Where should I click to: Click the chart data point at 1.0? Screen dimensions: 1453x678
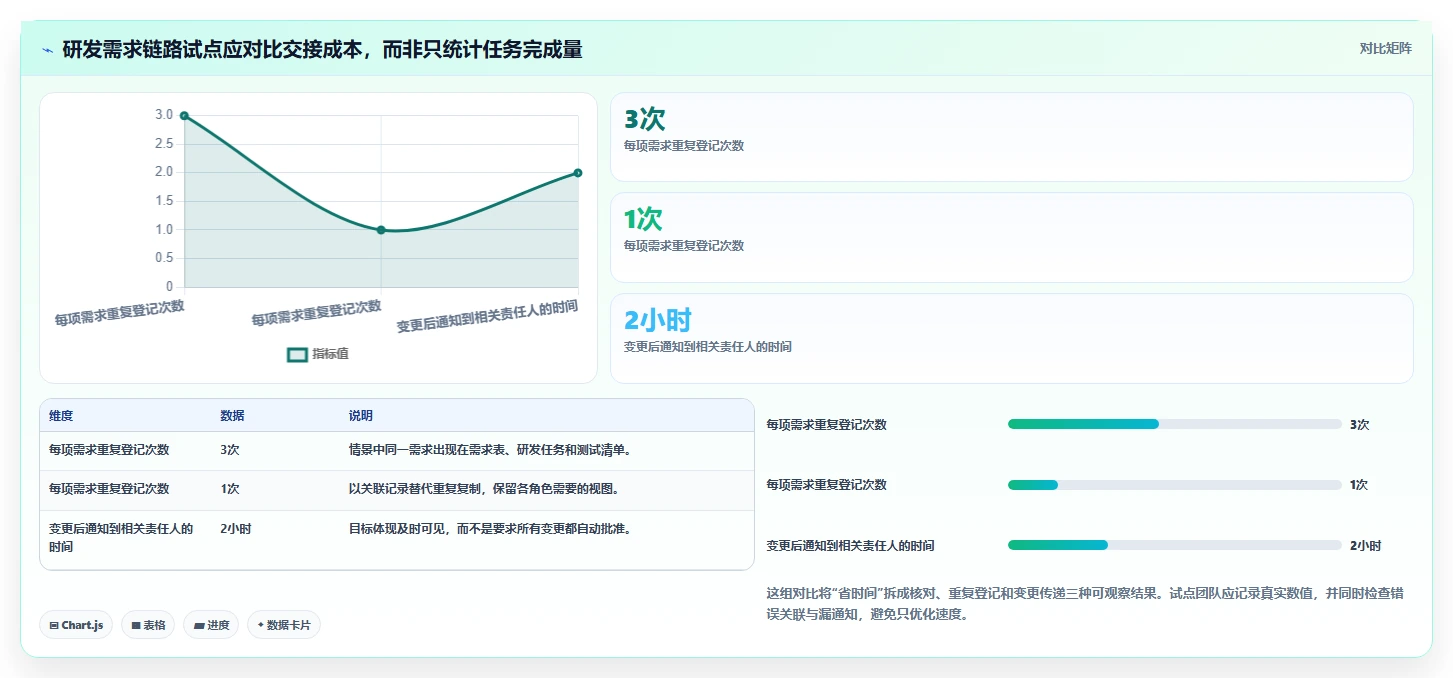[x=381, y=230]
